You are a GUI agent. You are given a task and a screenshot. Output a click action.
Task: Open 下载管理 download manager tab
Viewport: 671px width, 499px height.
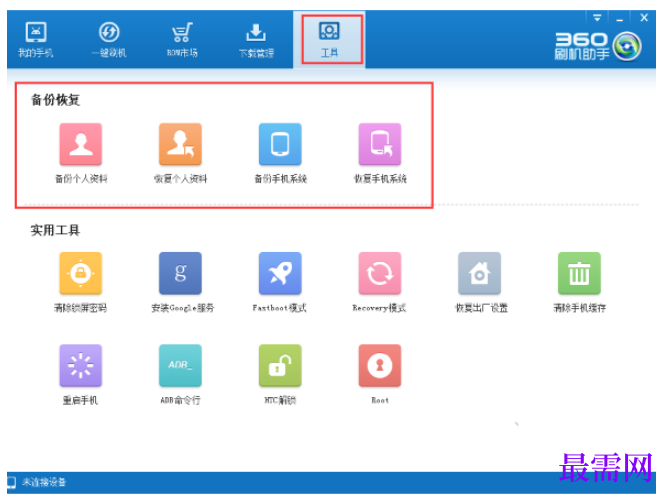(x=256, y=40)
